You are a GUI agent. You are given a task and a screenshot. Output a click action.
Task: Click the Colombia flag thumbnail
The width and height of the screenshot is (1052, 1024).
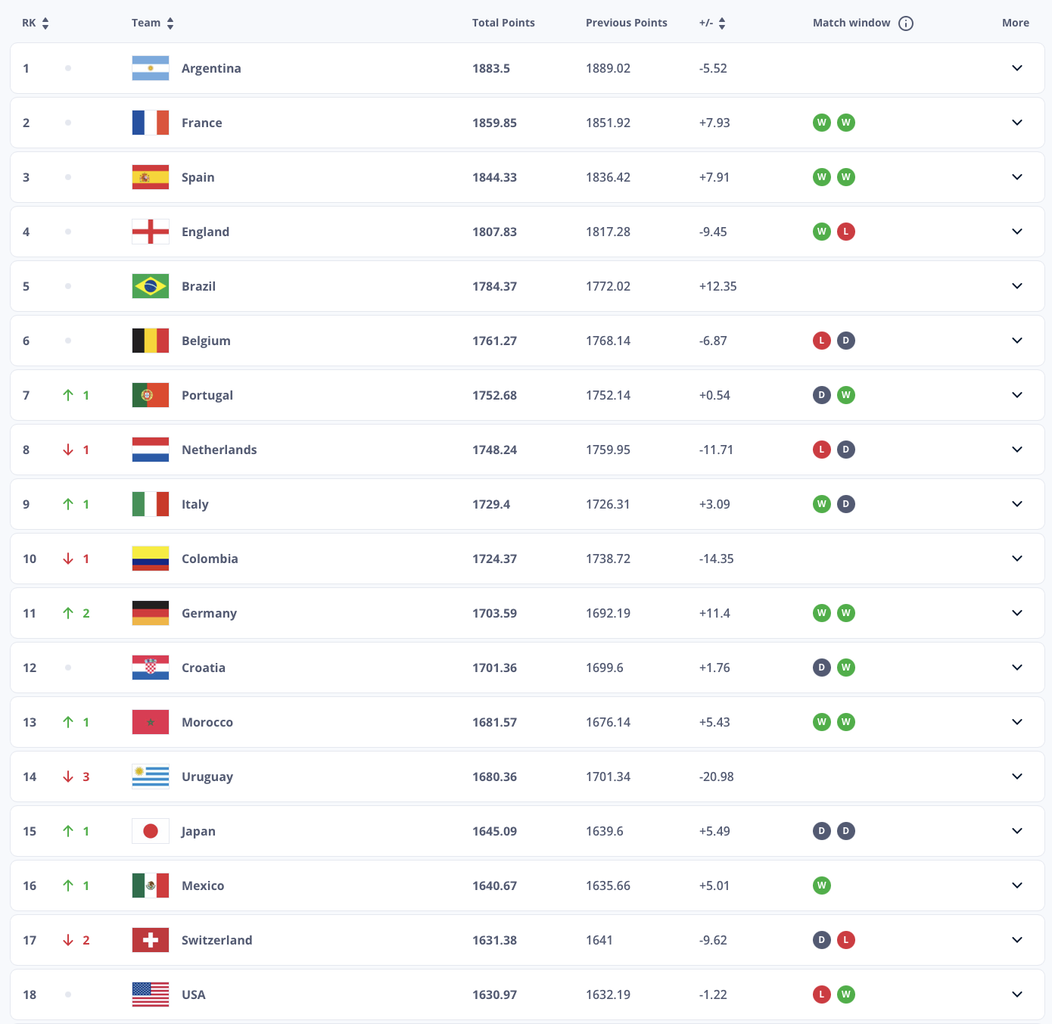point(150,559)
